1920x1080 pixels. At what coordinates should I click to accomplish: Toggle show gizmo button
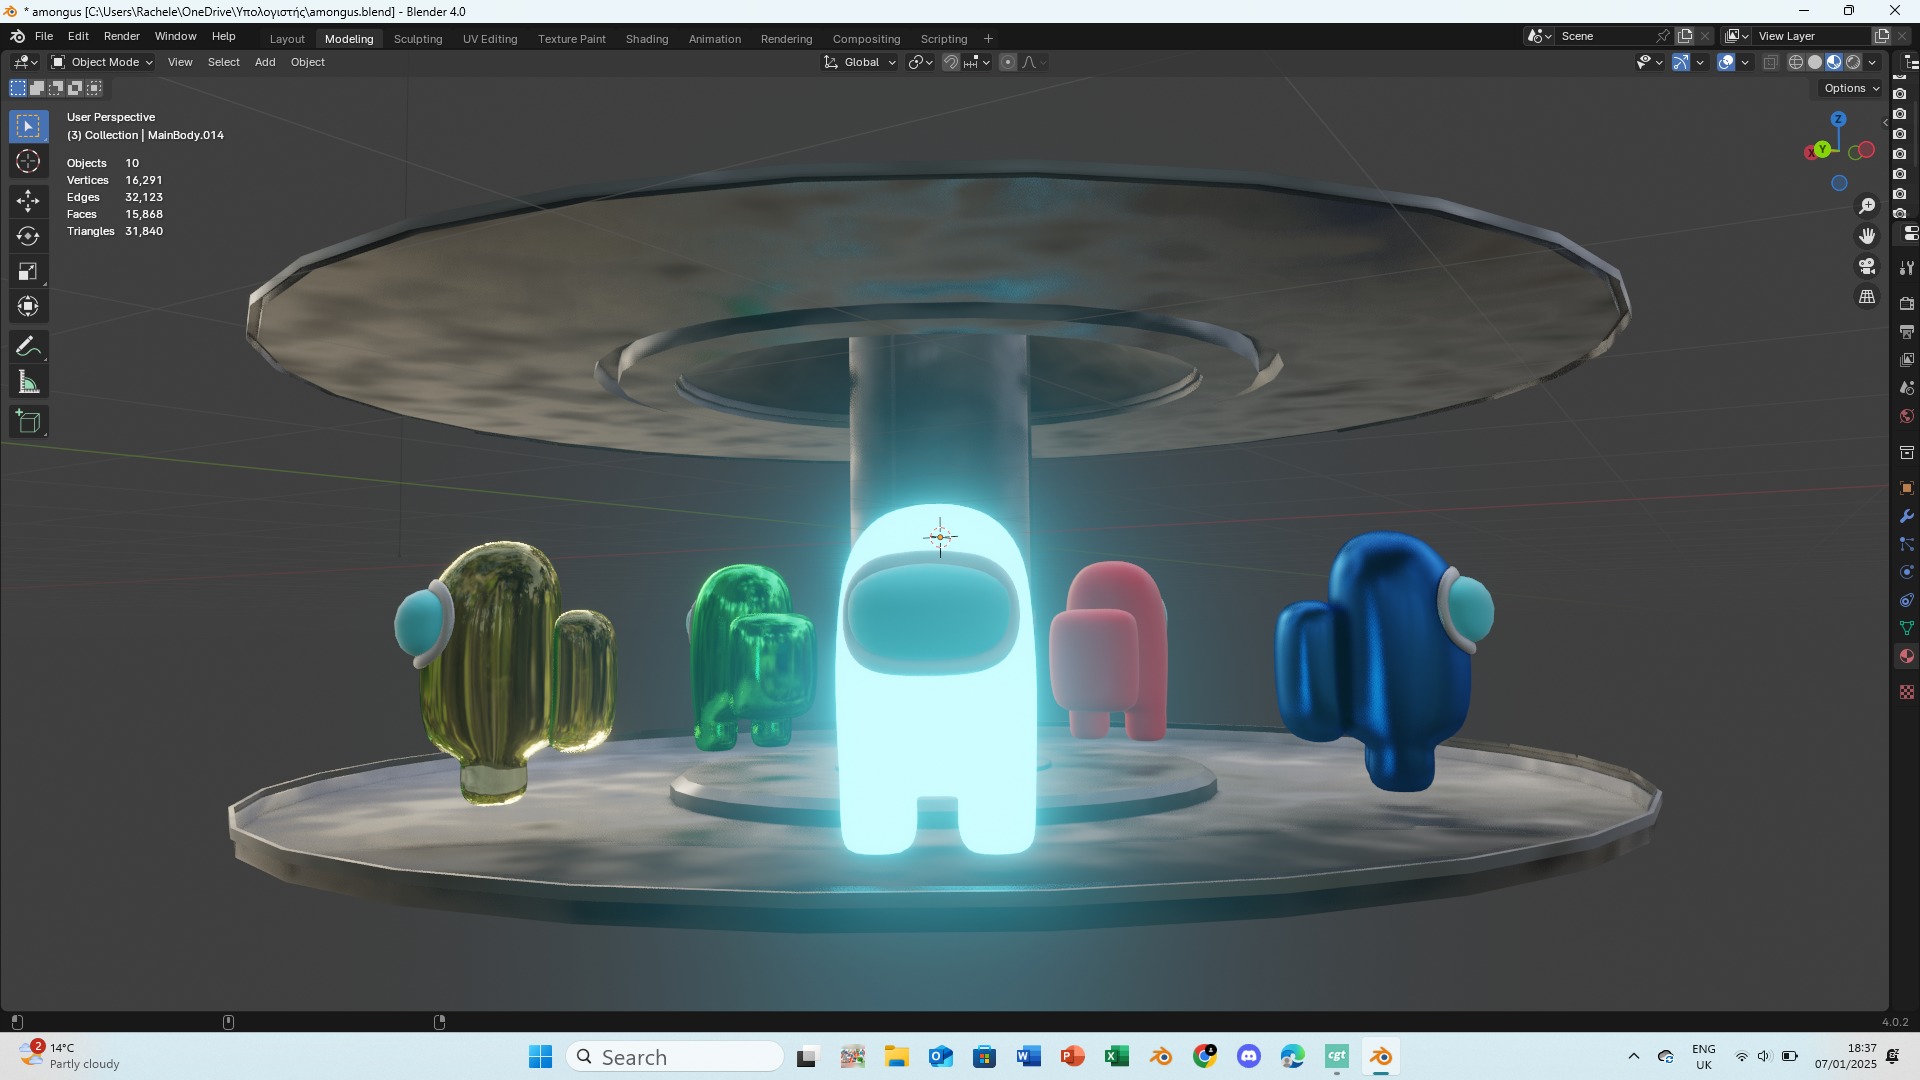1682,62
